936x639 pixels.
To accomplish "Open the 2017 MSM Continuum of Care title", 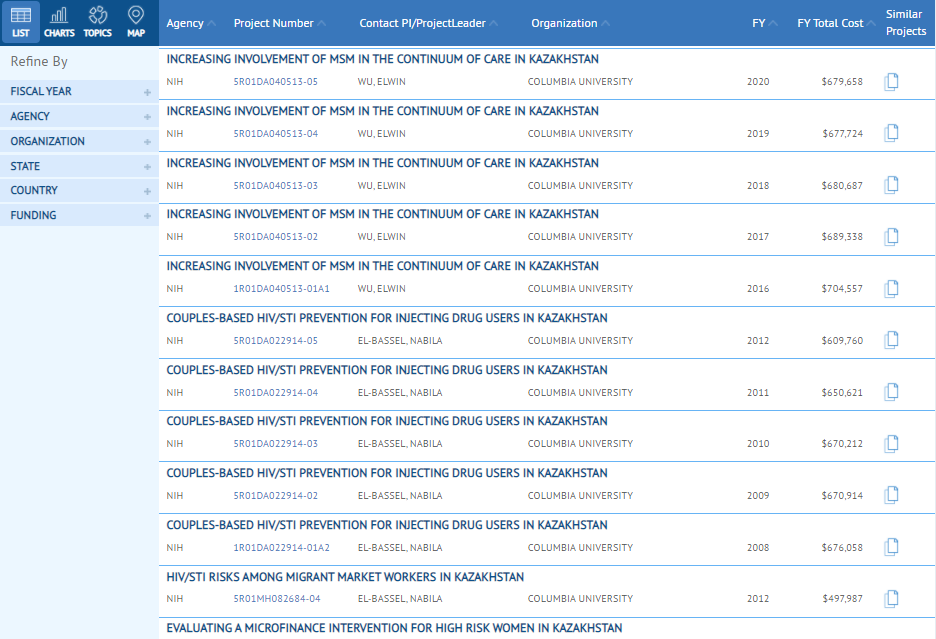I will pyautogui.click(x=383, y=214).
